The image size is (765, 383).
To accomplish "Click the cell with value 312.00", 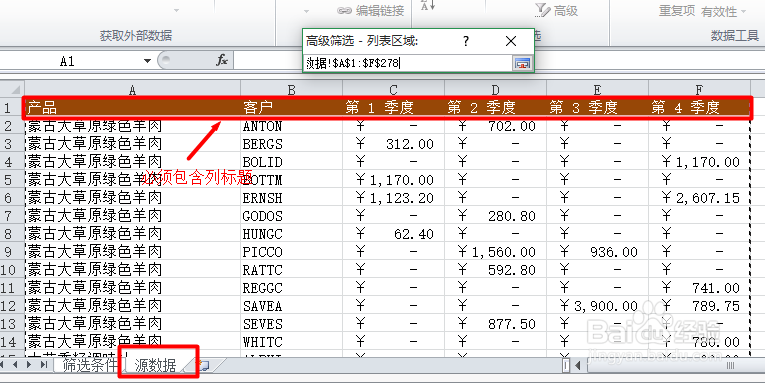I will pos(393,144).
